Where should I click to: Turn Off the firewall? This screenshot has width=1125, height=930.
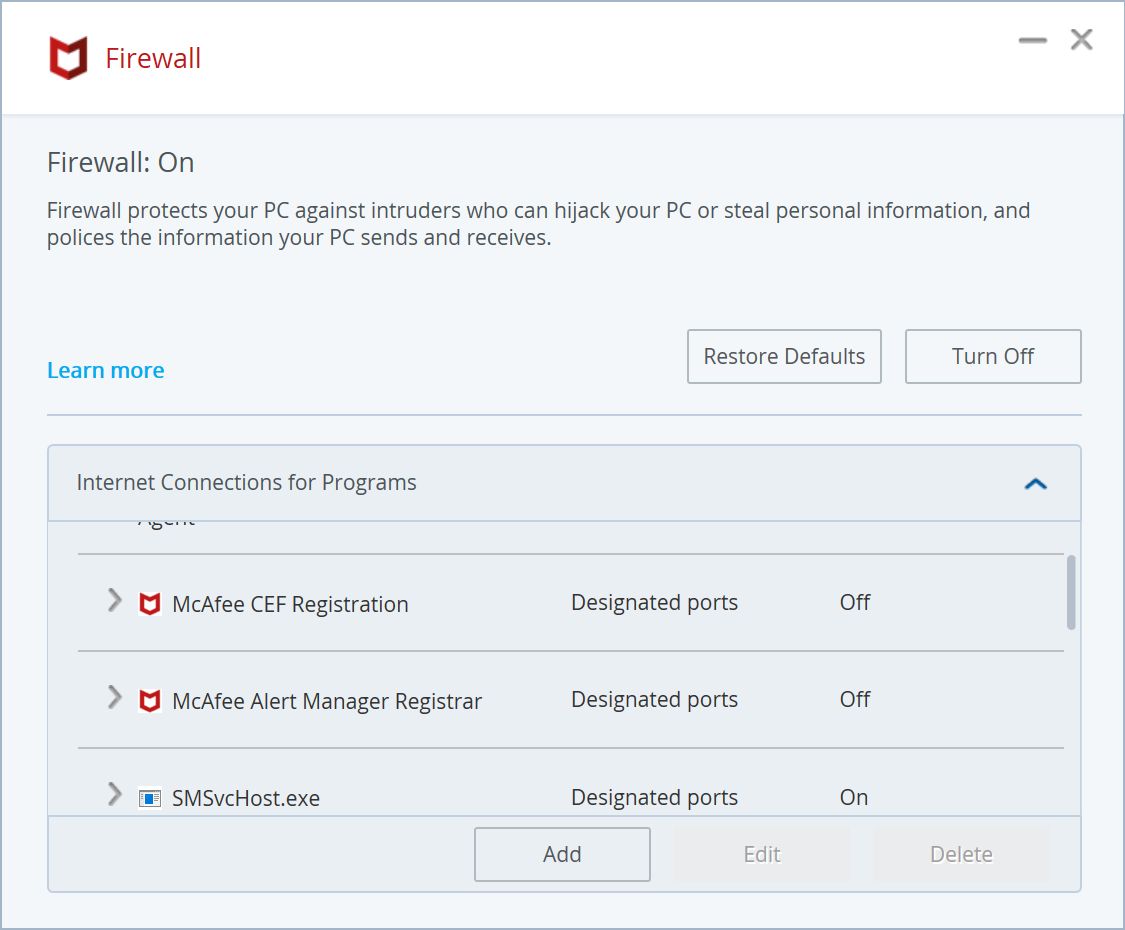point(993,357)
